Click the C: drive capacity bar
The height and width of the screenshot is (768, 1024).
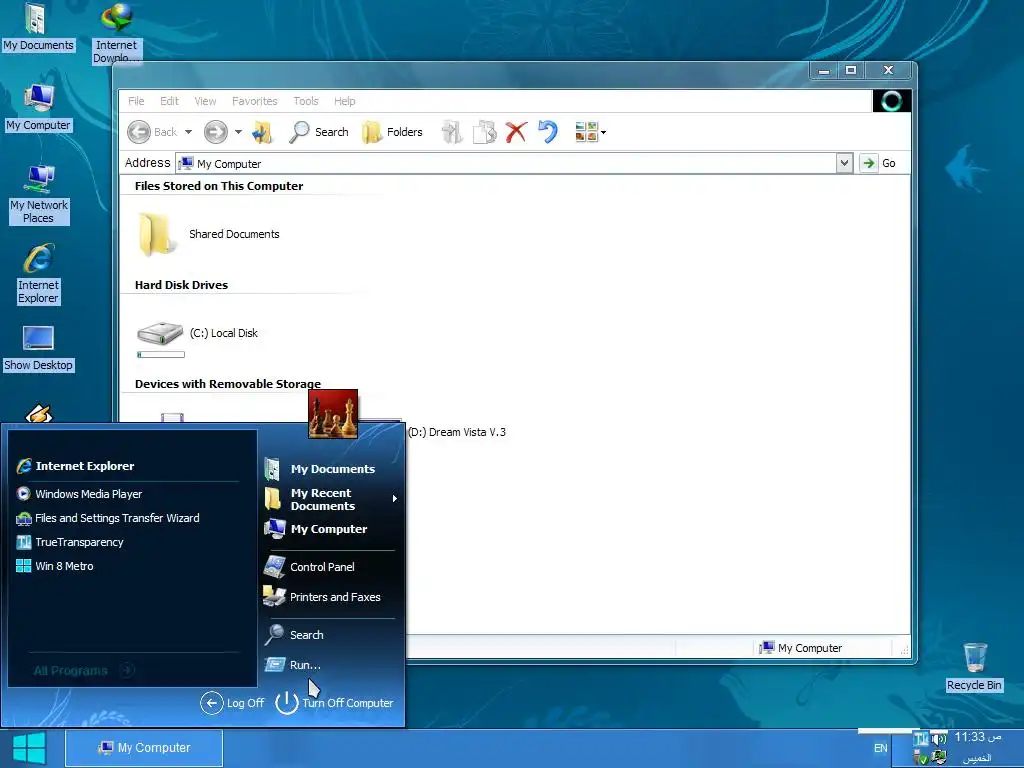click(161, 355)
